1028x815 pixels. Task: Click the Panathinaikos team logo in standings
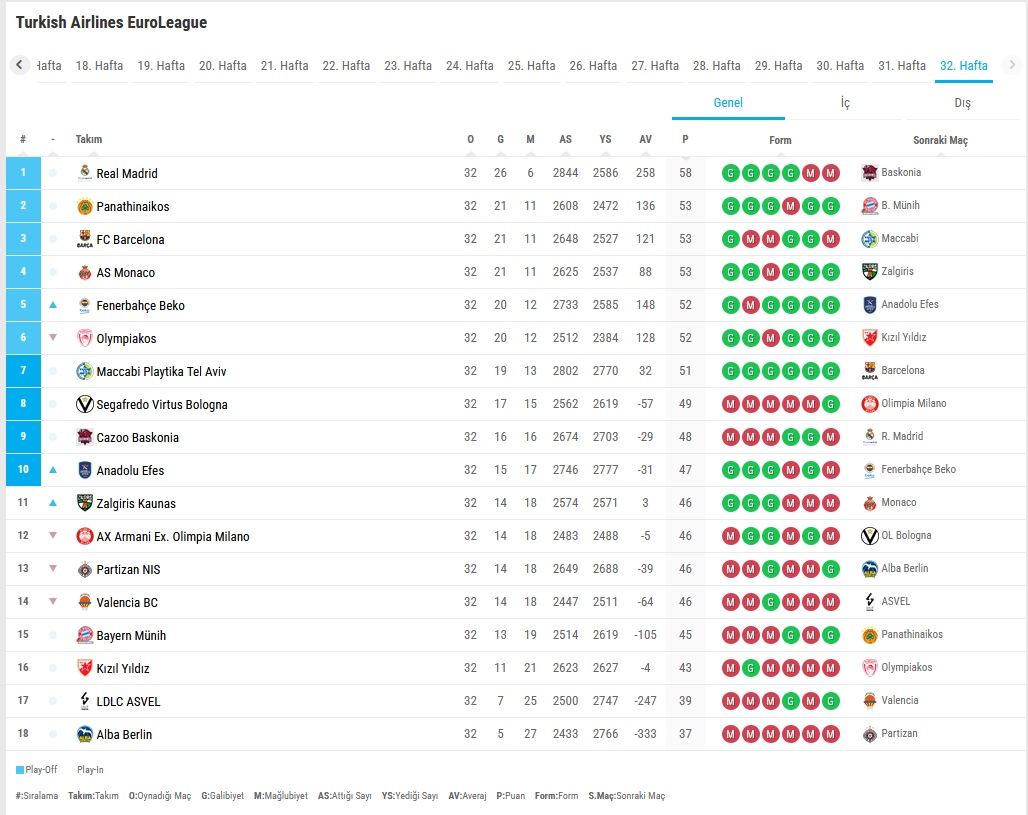pyautogui.click(x=85, y=207)
